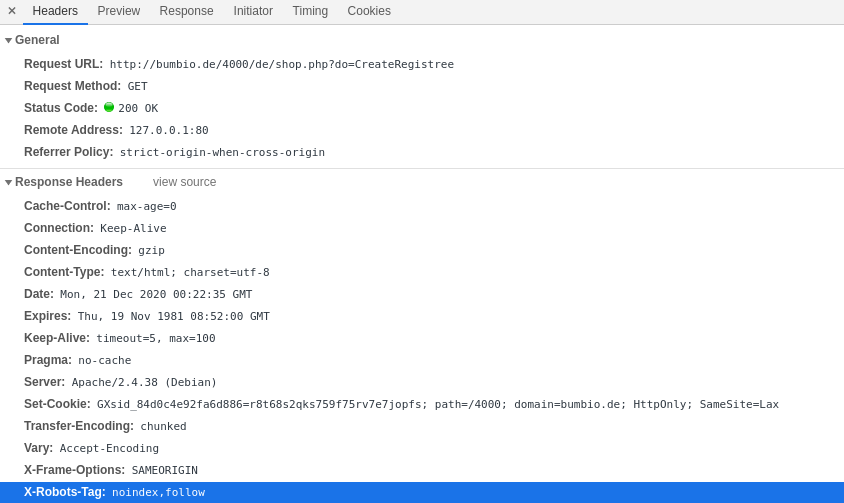Click the Keep-Alive timeout=5 row
The image size is (844, 503).
(x=422, y=338)
